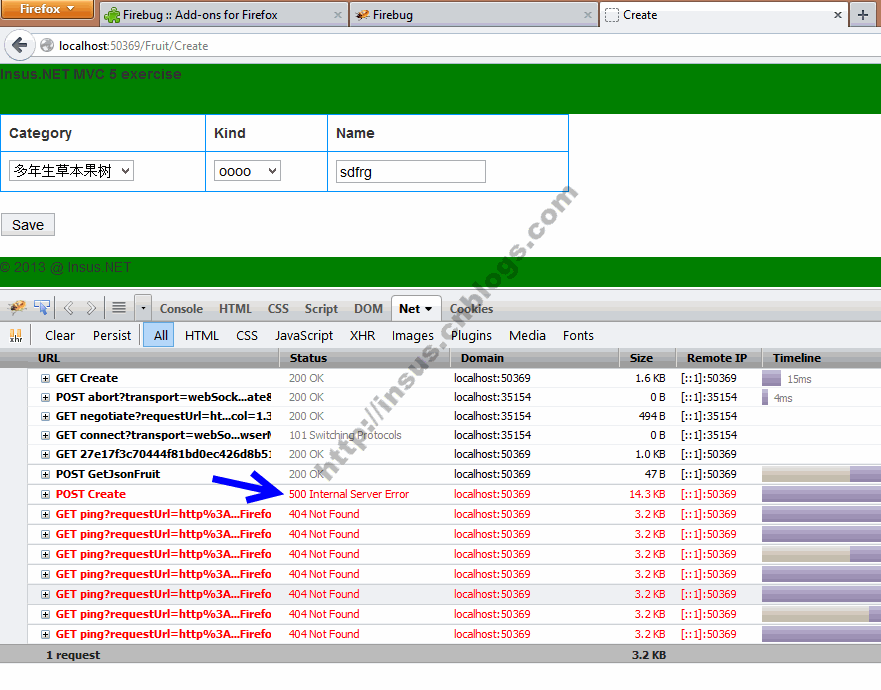Screen dimensions: 881x690
Task: Switch to the Firebug browser tab
Action: pos(473,15)
